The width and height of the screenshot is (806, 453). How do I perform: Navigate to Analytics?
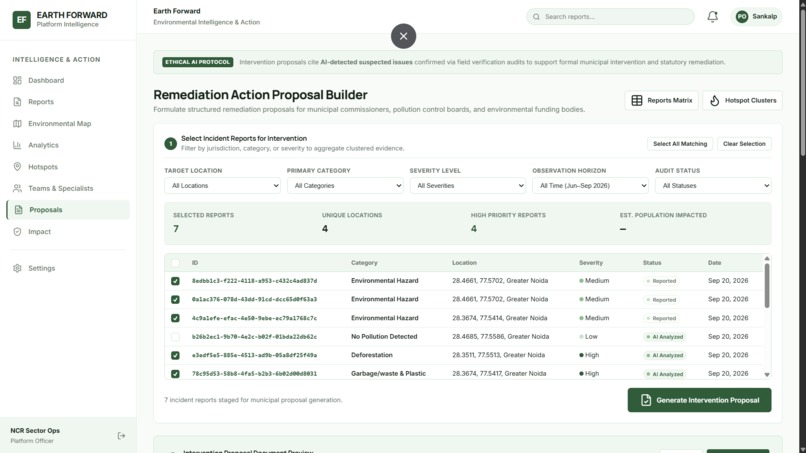68,145
